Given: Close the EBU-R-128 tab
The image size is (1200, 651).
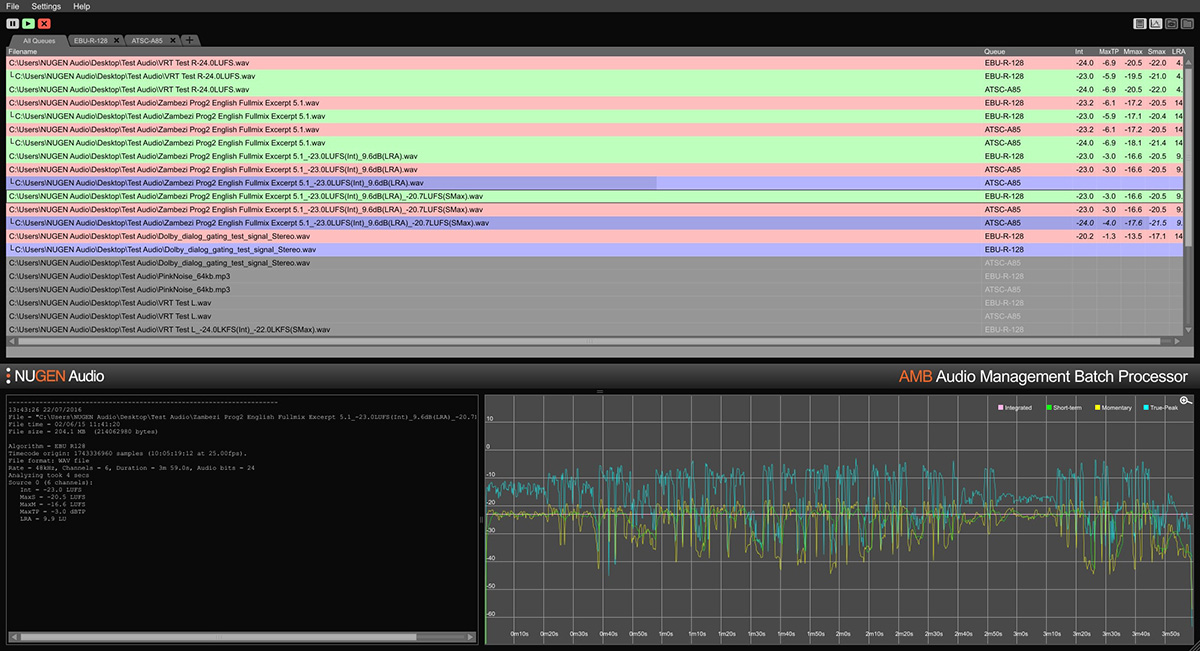Looking at the screenshot, I should (x=117, y=40).
